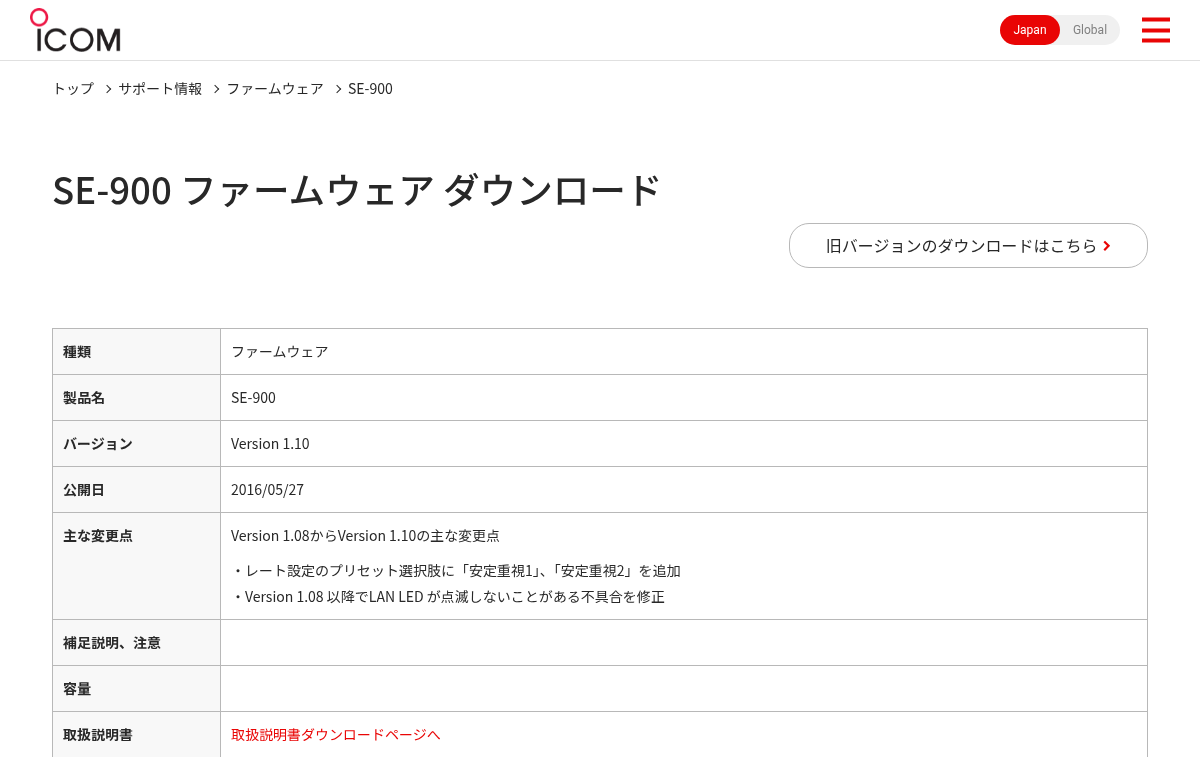Open the ICOM logo home link

tap(75, 30)
